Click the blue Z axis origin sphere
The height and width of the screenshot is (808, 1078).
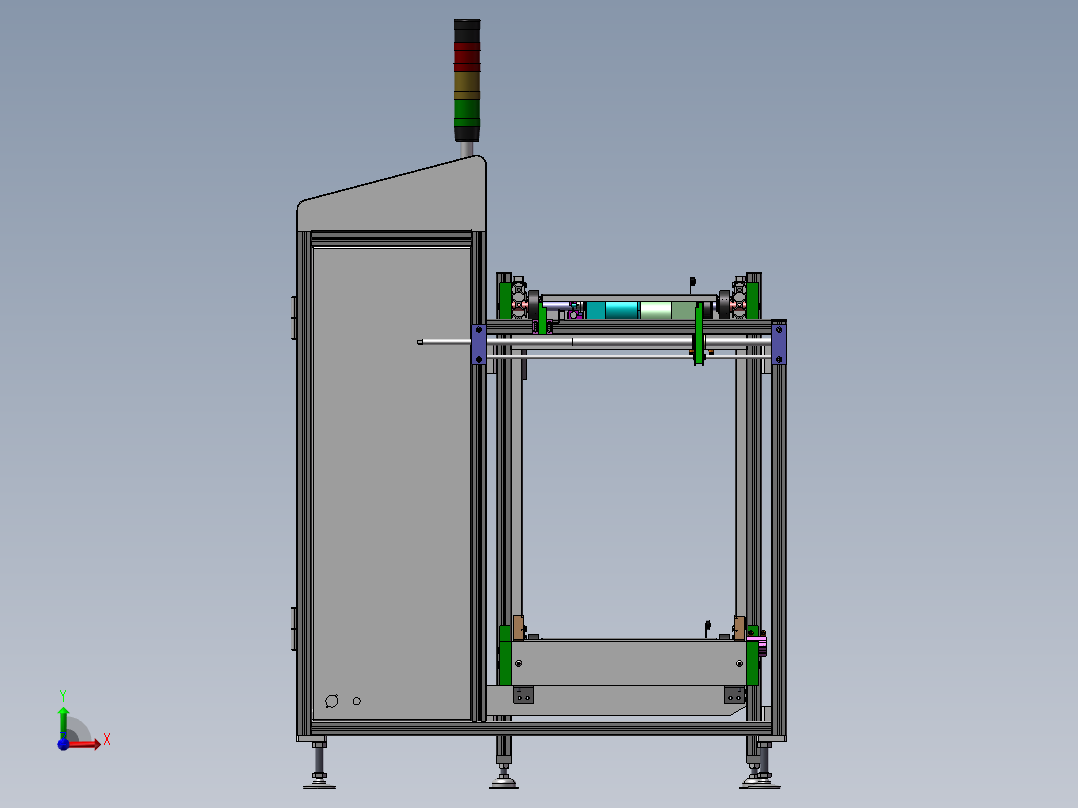(65, 744)
